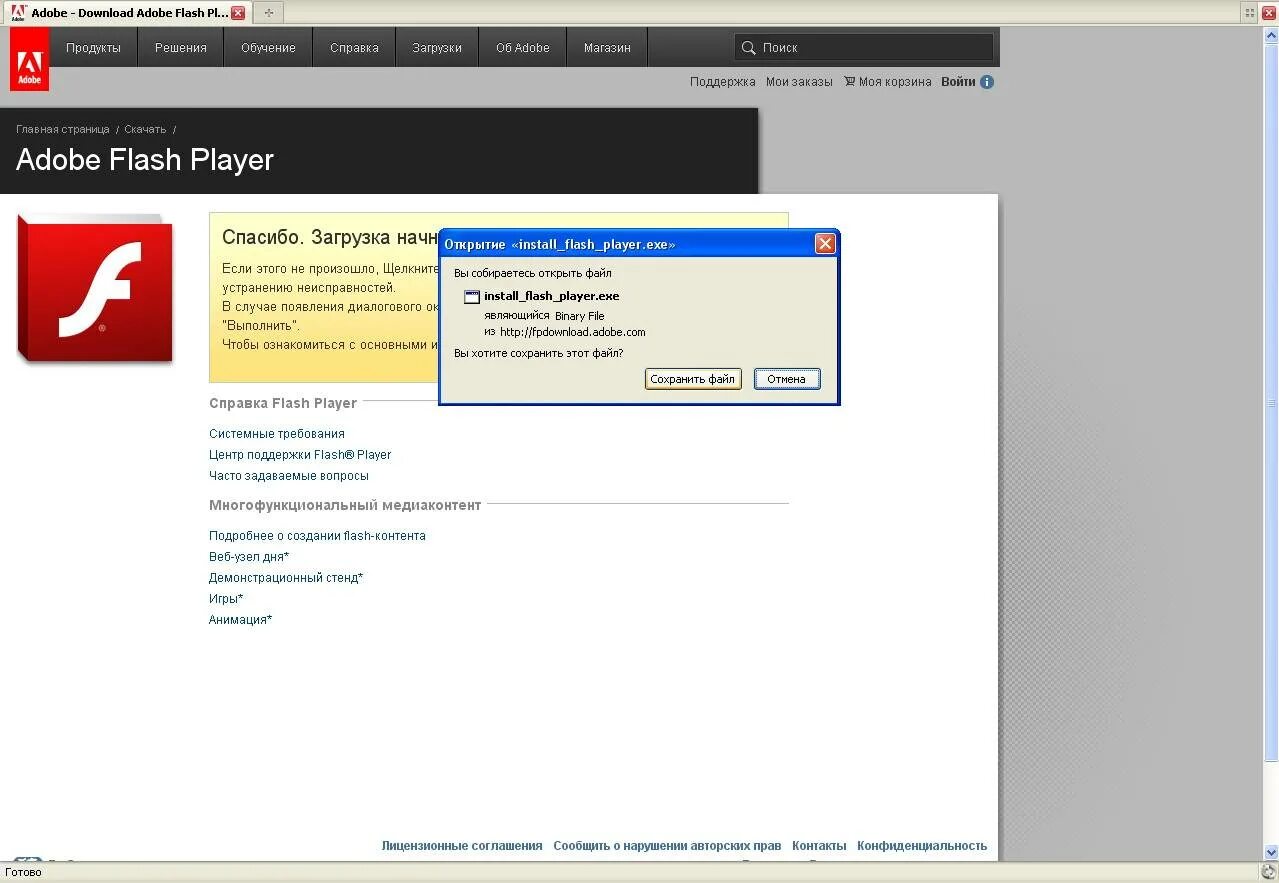The width and height of the screenshot is (1279, 883).
Task: Click the Adobe Flash Player page heading
Action: (x=145, y=160)
